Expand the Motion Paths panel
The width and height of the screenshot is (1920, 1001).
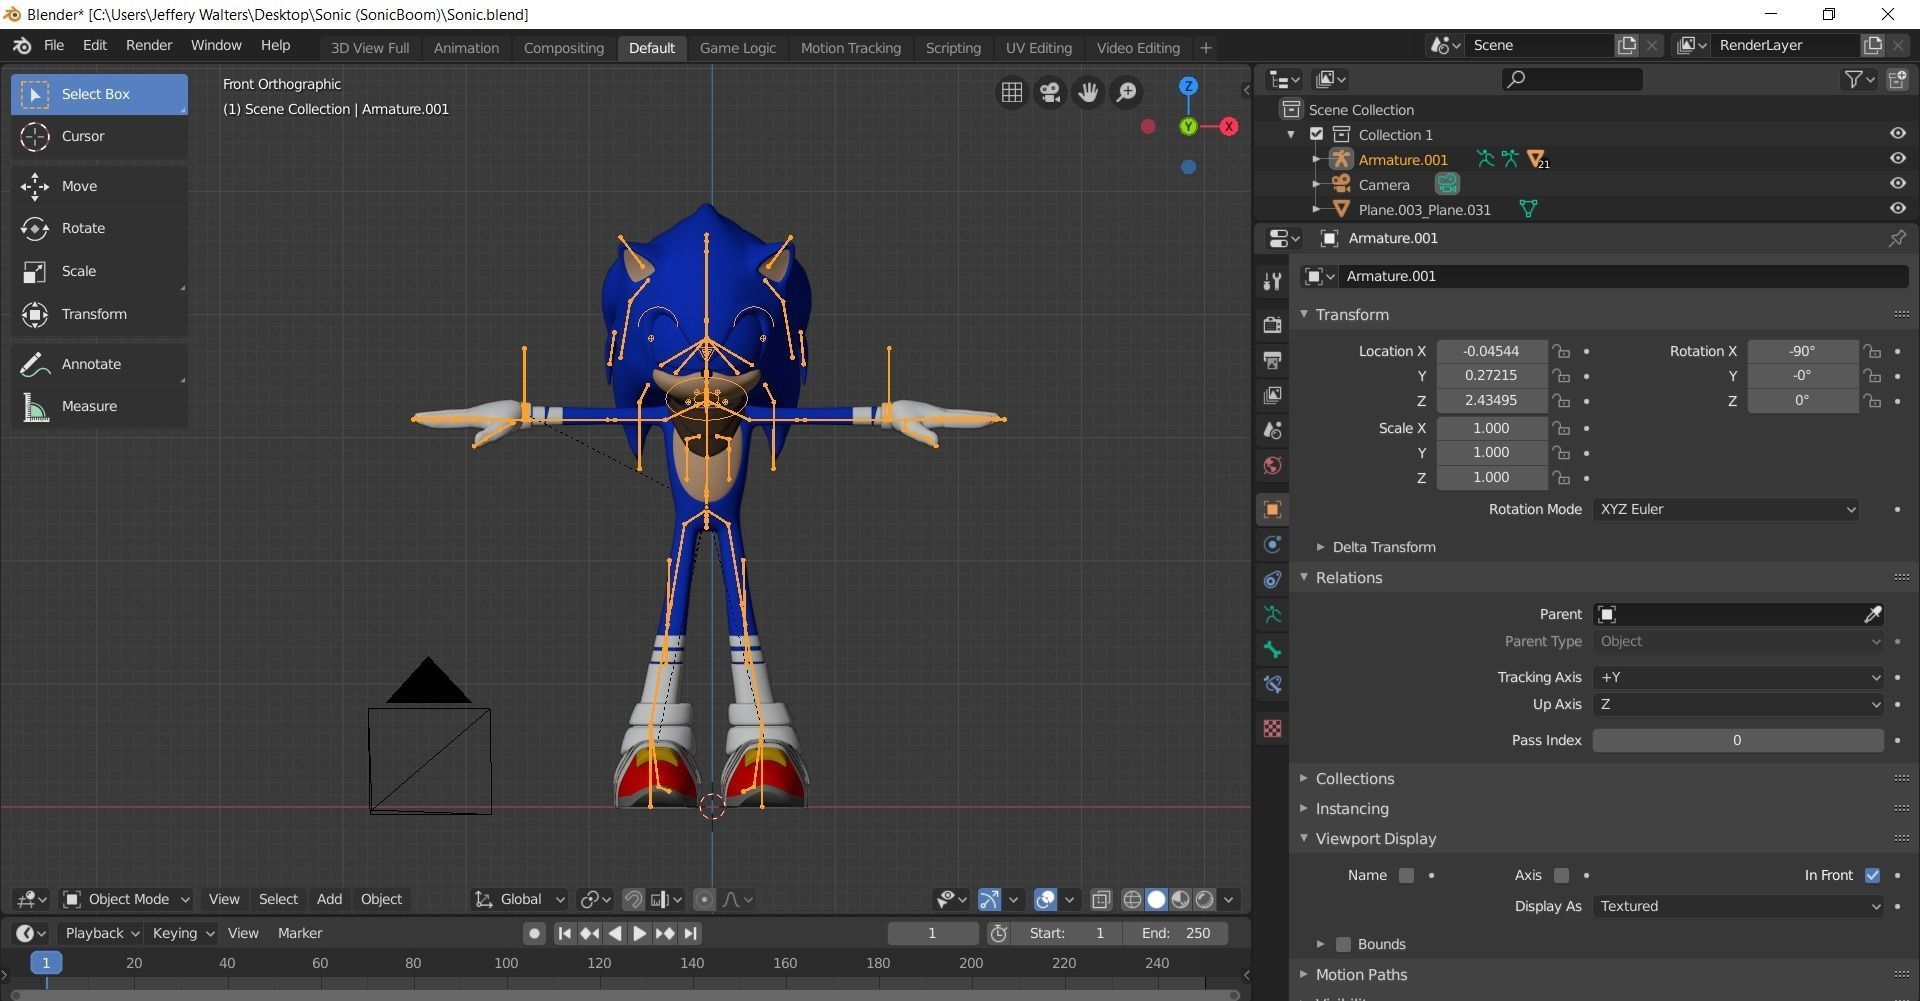click(1360, 974)
